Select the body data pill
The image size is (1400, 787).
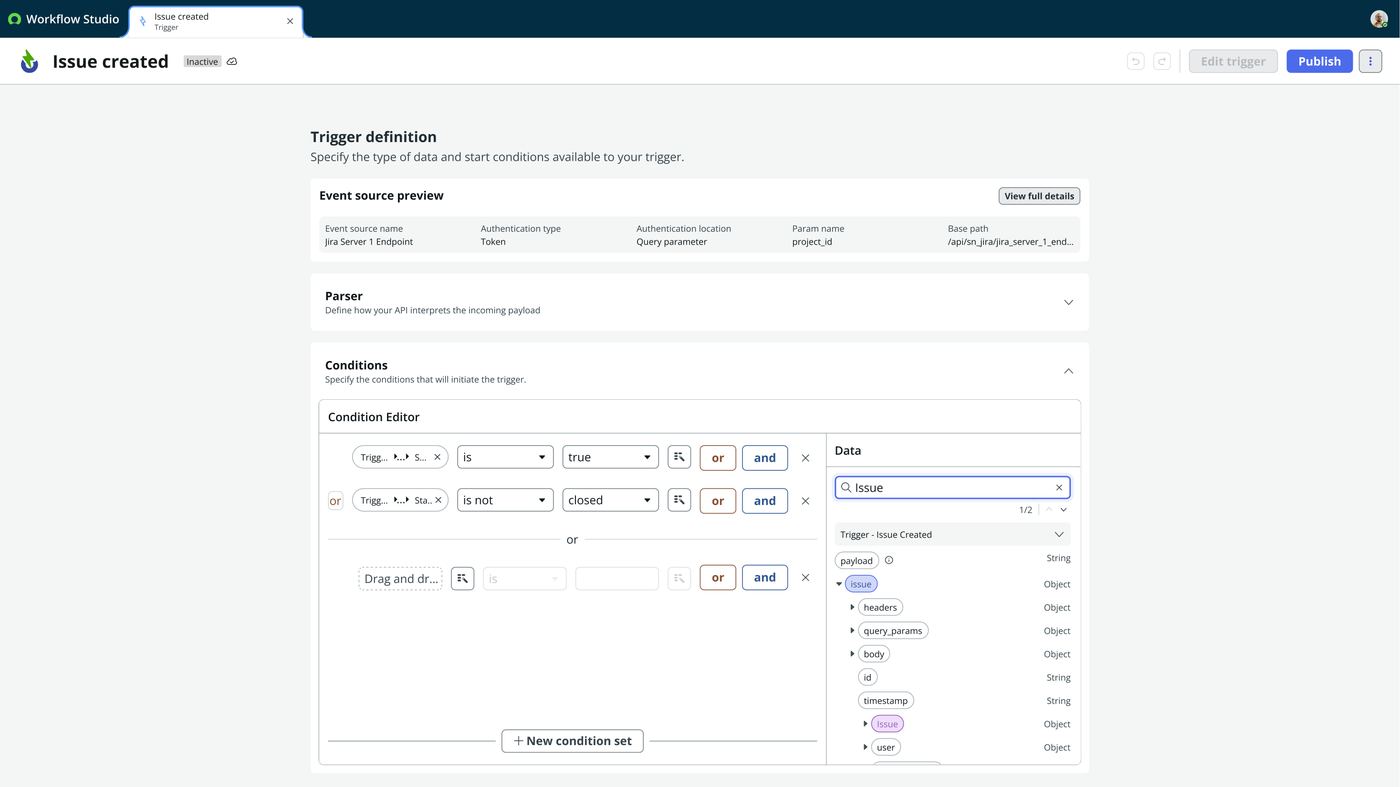(874, 654)
